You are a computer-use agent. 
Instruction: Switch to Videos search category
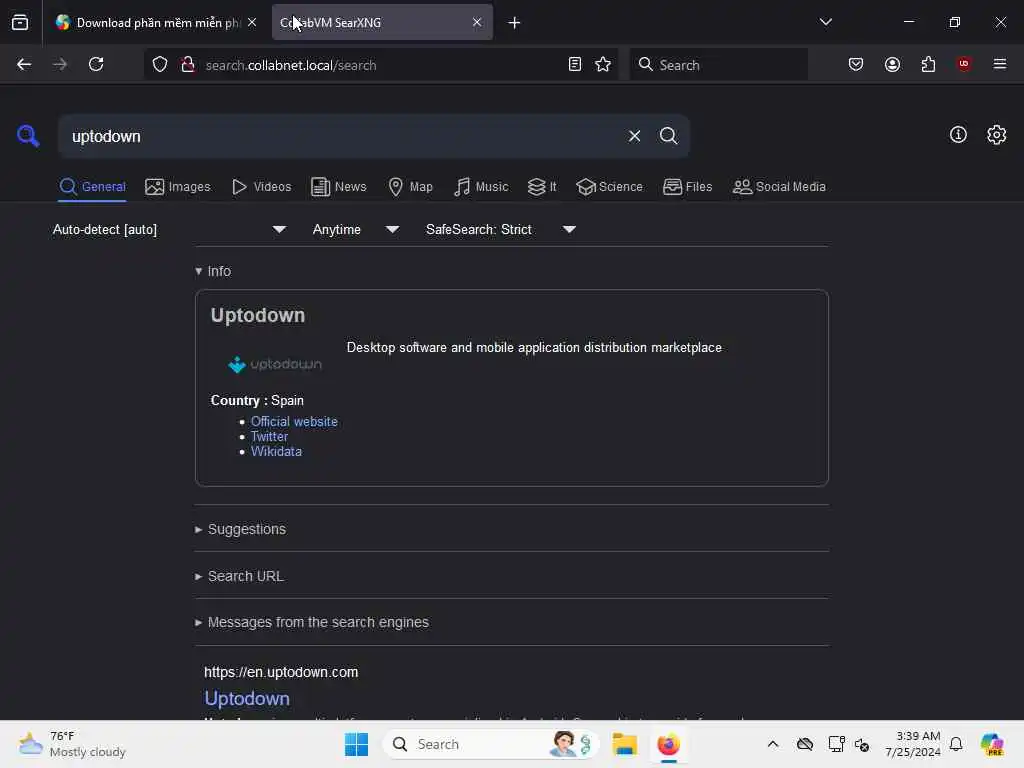(261, 187)
